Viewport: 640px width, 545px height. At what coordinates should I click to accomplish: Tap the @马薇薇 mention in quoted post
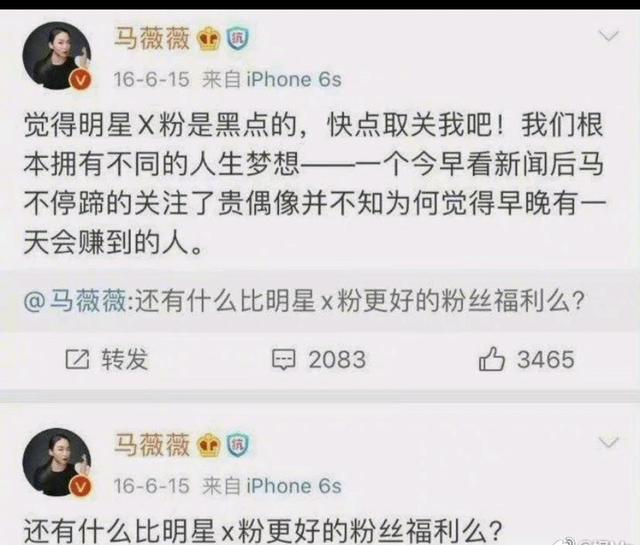coord(75,301)
